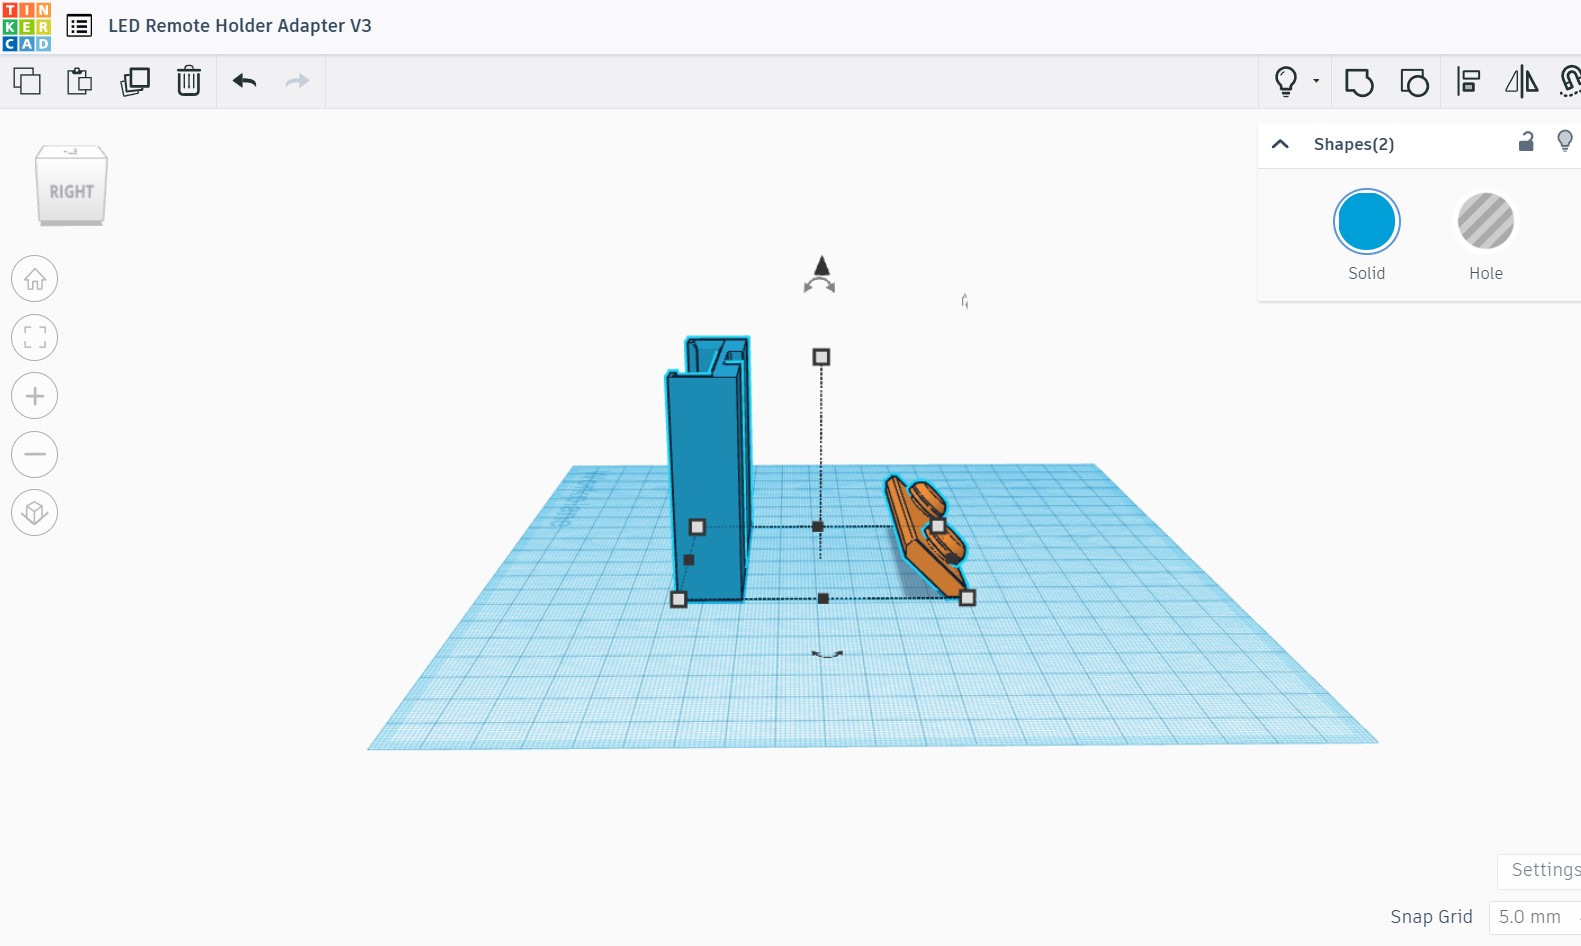The image size is (1581, 946).
Task: Zoom in the viewport
Action: (x=35, y=396)
